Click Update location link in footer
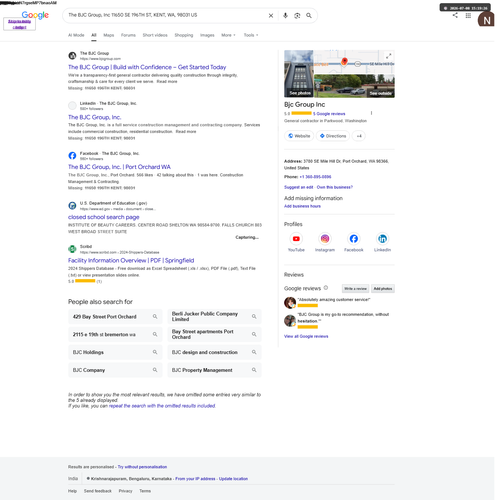Image resolution: width=500 pixels, height=500 pixels. click(x=233, y=479)
